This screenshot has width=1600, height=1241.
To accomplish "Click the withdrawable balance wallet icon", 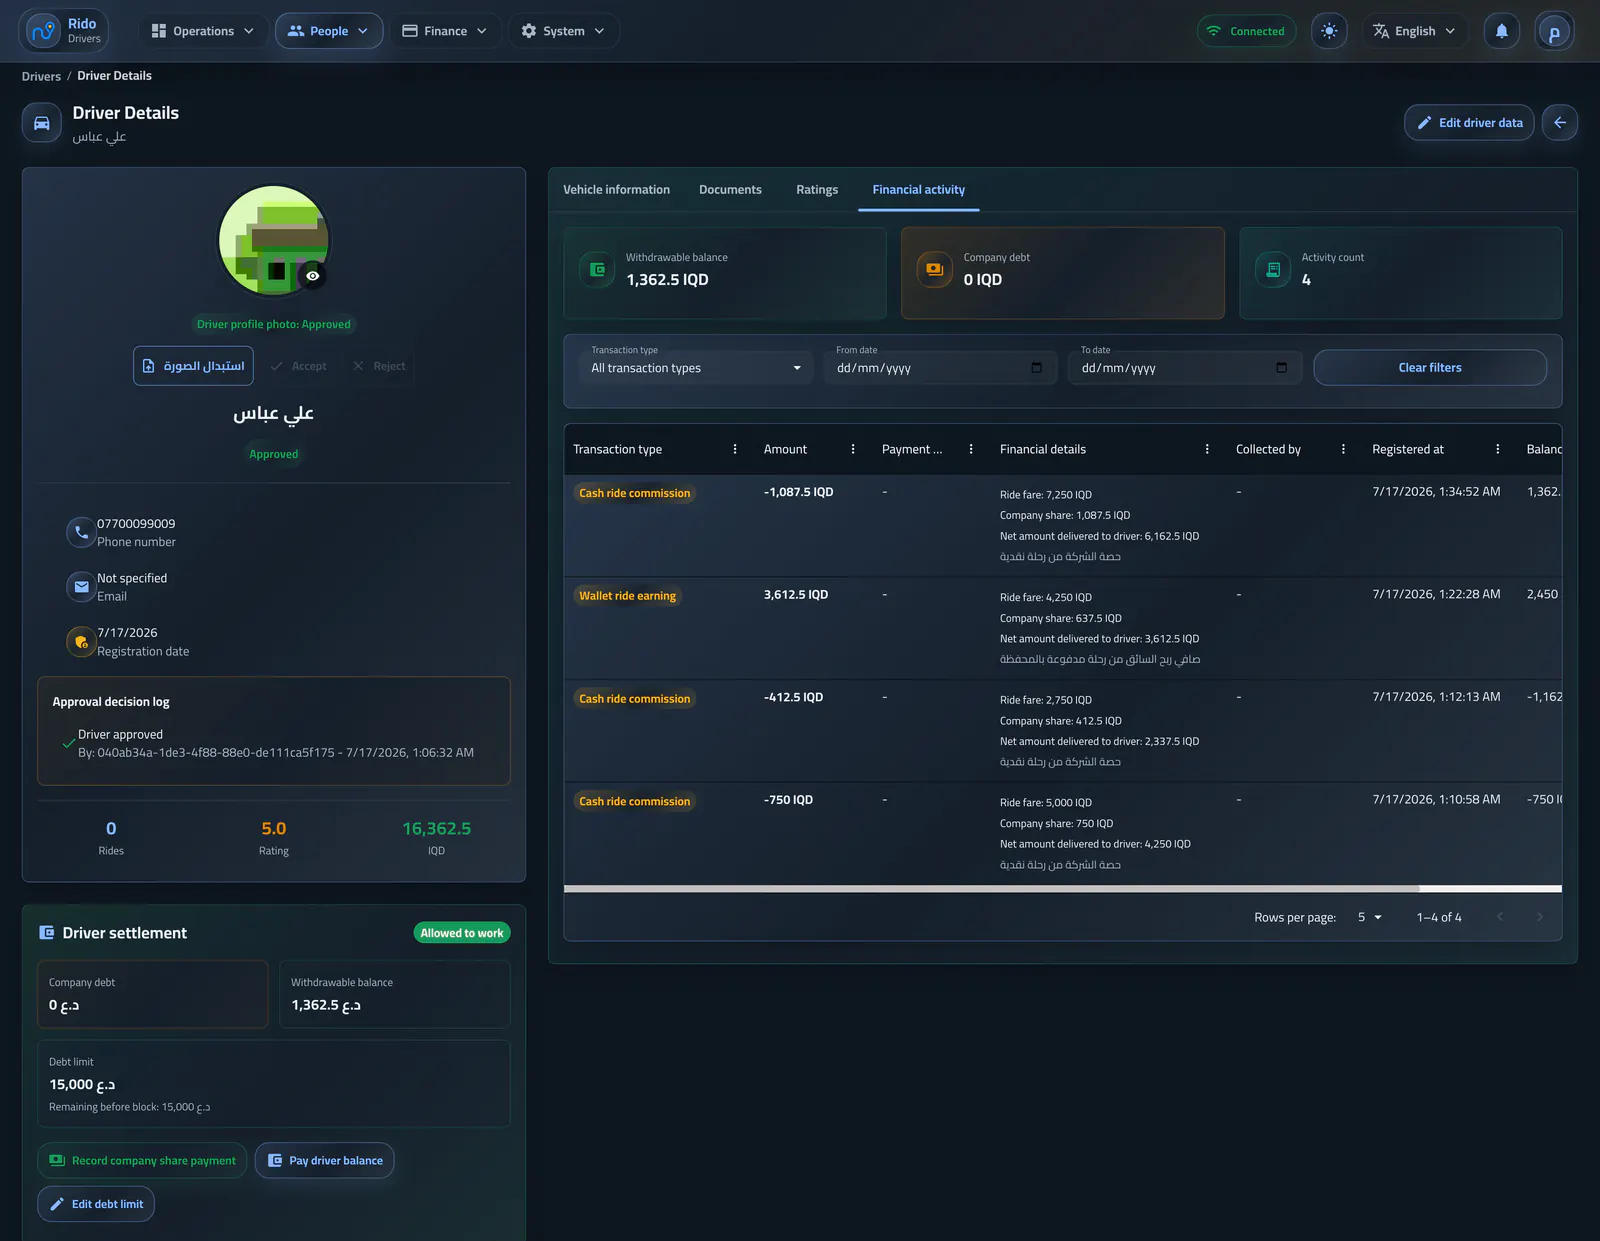I will (597, 269).
